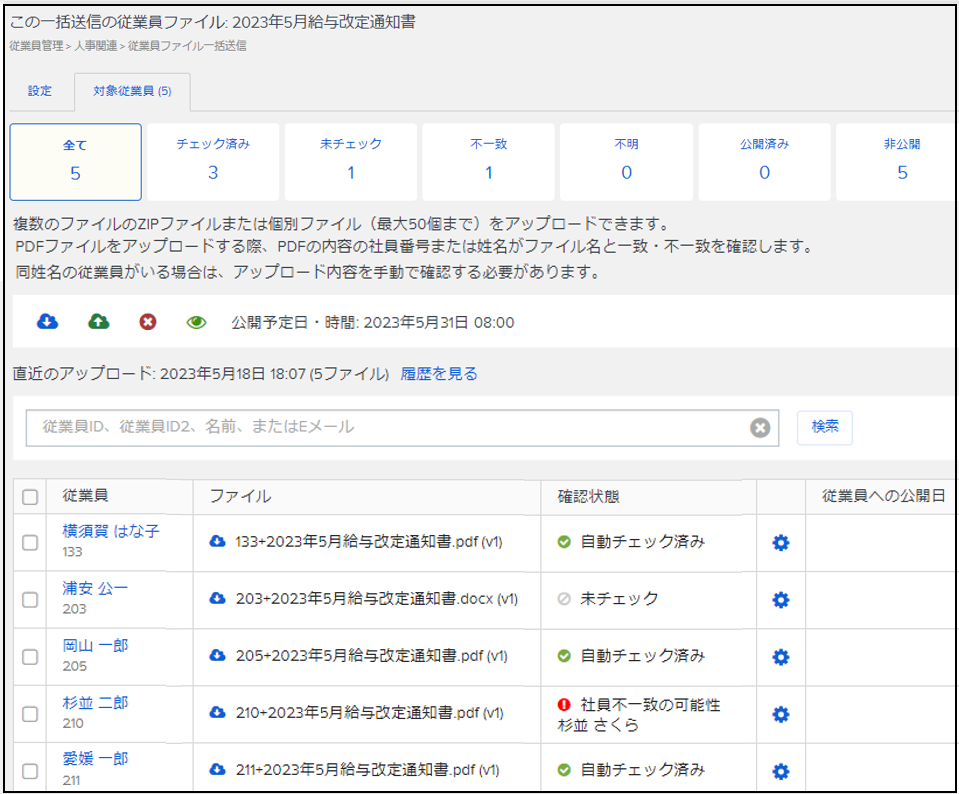This screenshot has width=959, height=794.
Task: Click the green eye publish icon
Action: point(196,322)
